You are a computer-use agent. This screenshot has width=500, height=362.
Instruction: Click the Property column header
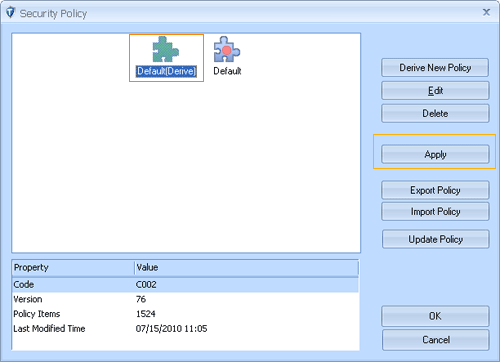click(73, 268)
